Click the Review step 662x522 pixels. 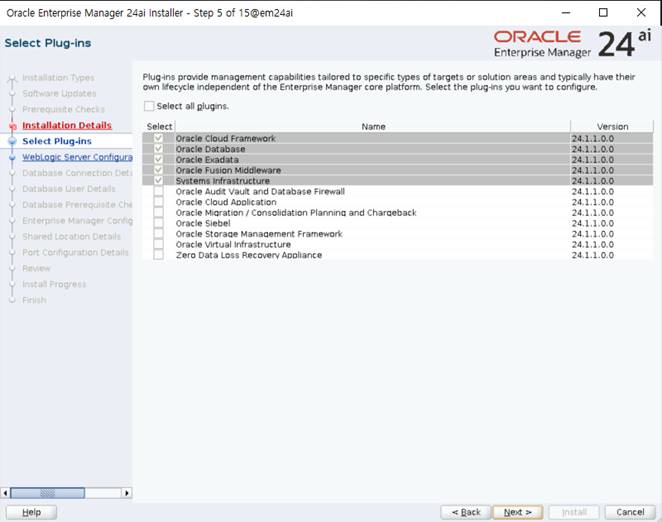click(36, 269)
